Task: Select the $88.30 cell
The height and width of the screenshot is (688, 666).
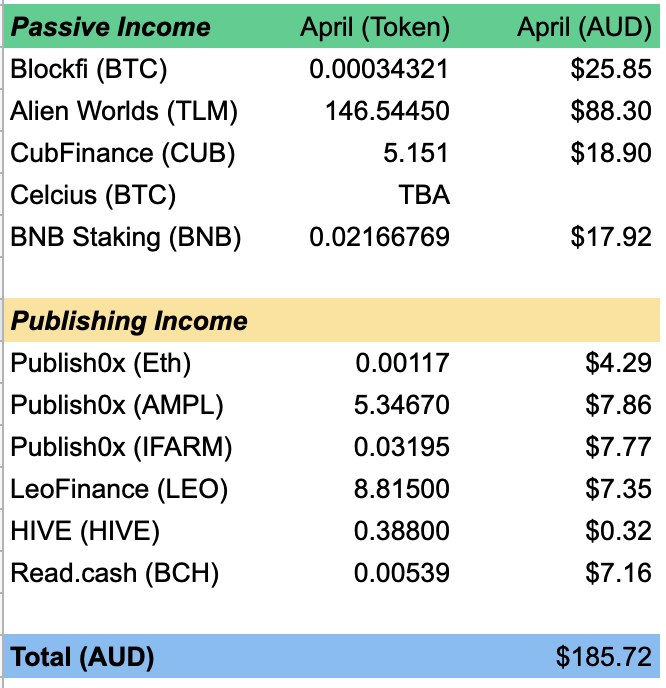Action: tap(611, 111)
